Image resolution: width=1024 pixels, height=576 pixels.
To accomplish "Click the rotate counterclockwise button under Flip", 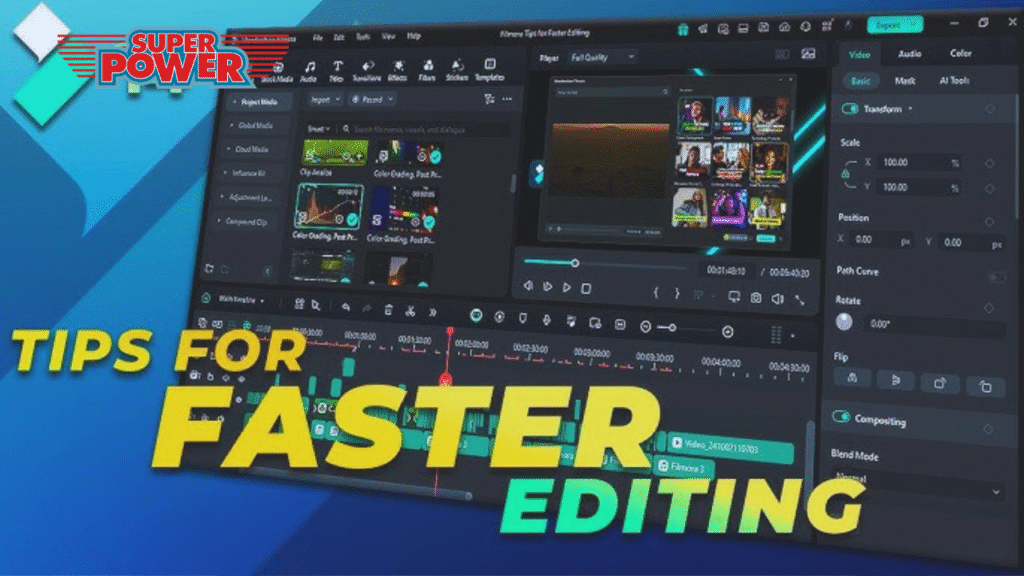I will [x=985, y=387].
